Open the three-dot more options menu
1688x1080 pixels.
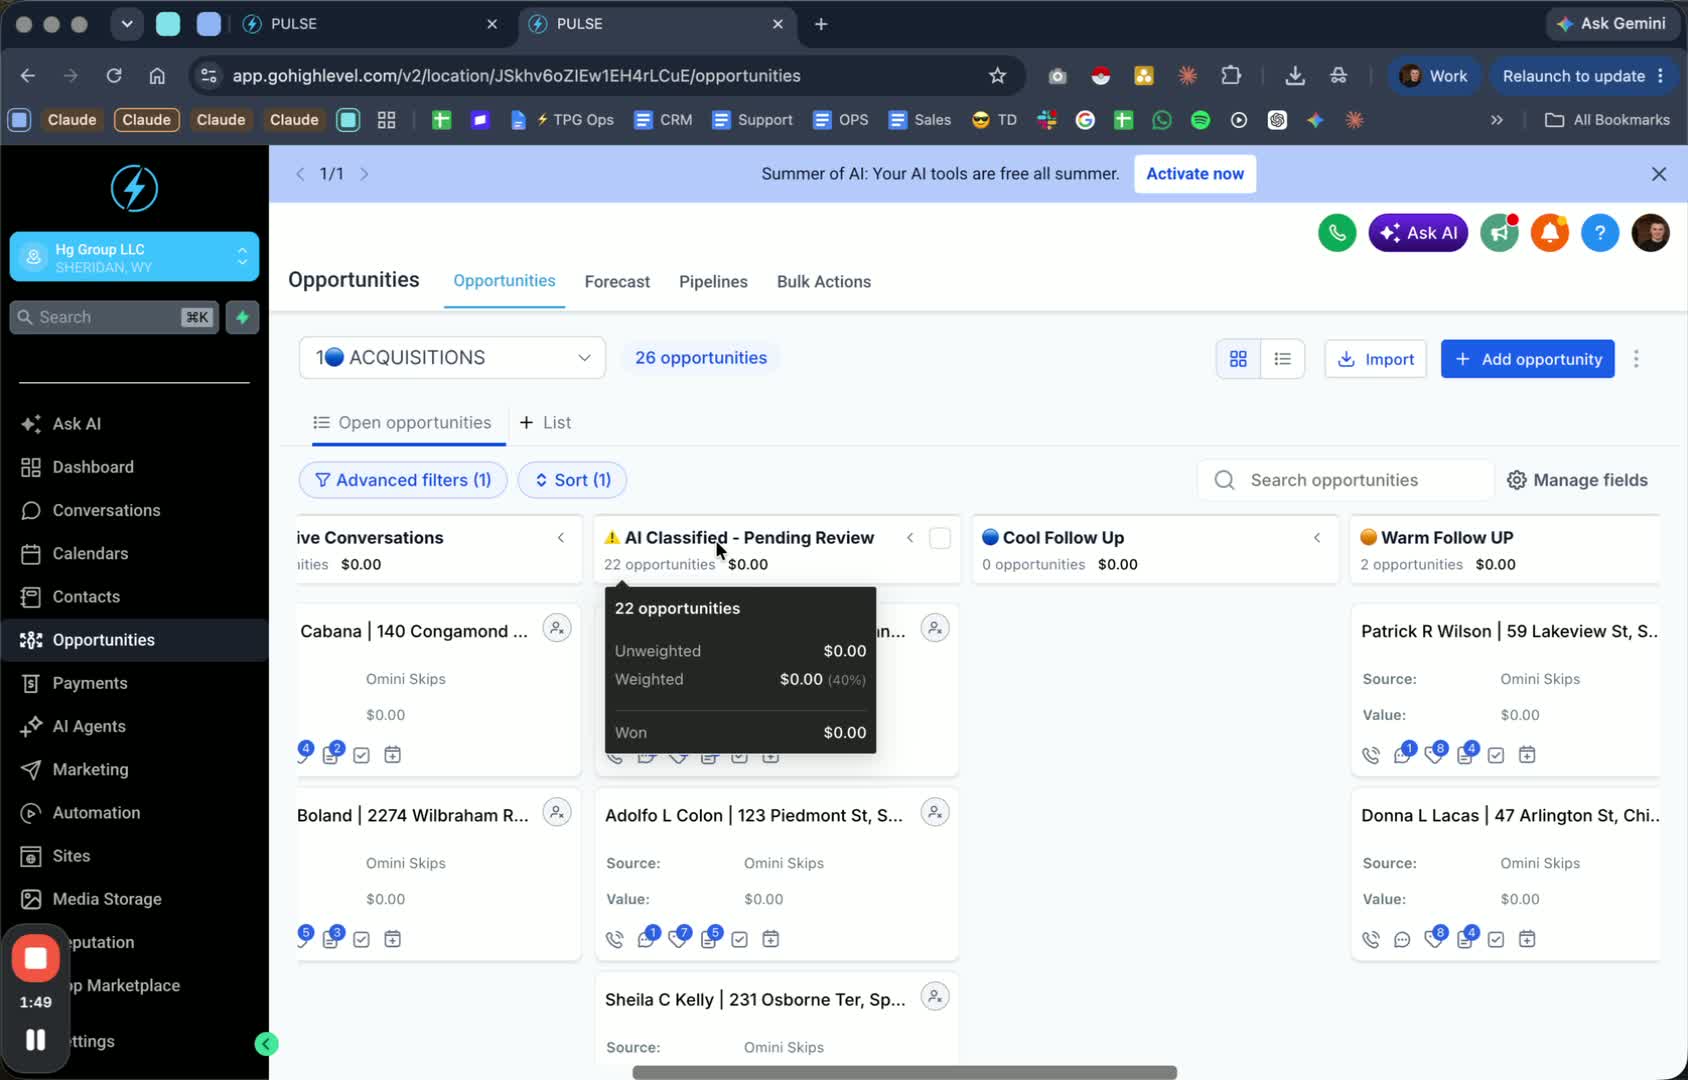(1636, 359)
